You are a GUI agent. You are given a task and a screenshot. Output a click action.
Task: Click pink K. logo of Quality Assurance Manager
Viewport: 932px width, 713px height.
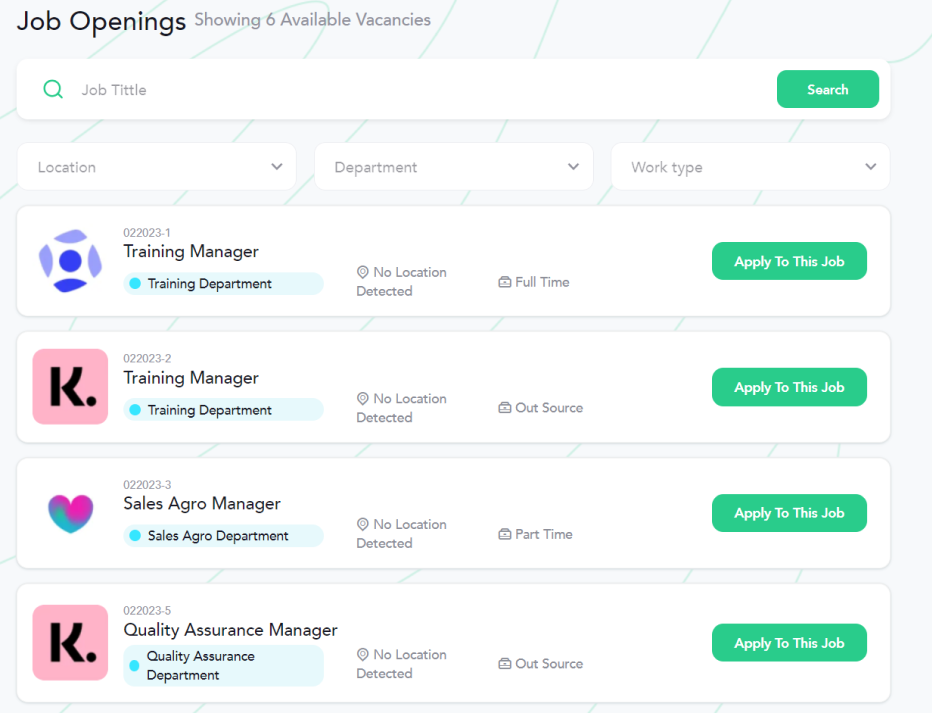pos(70,643)
